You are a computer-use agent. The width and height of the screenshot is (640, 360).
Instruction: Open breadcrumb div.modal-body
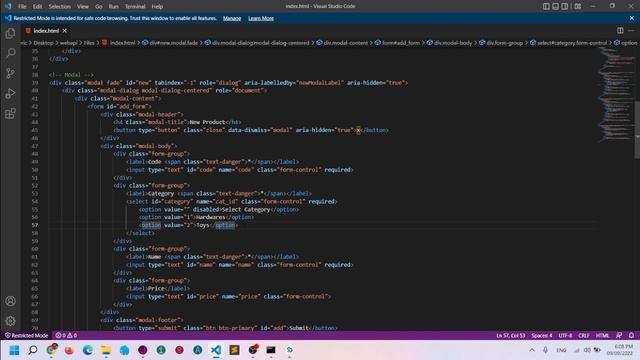tap(449, 43)
